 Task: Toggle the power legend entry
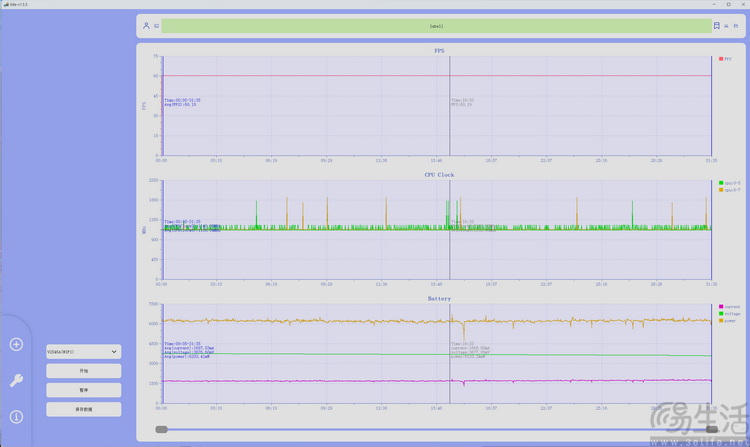point(727,321)
